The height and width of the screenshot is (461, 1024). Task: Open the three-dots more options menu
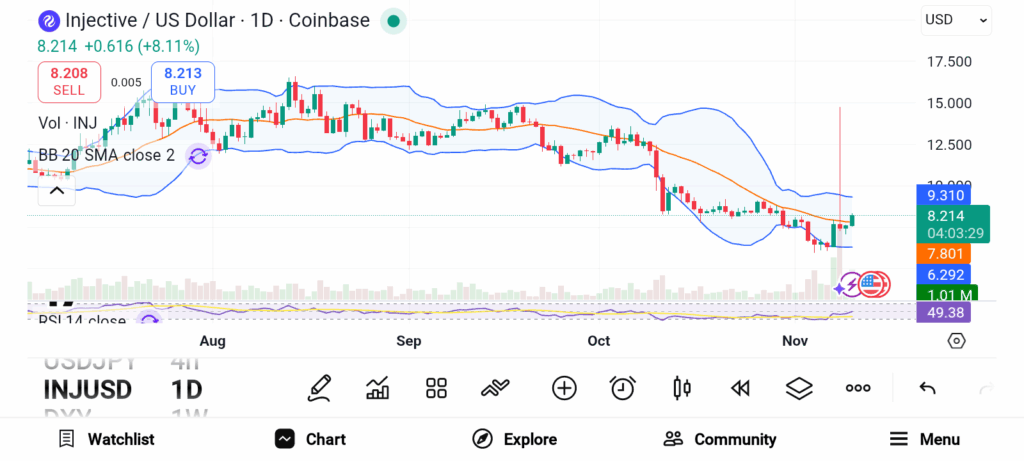pos(858,388)
